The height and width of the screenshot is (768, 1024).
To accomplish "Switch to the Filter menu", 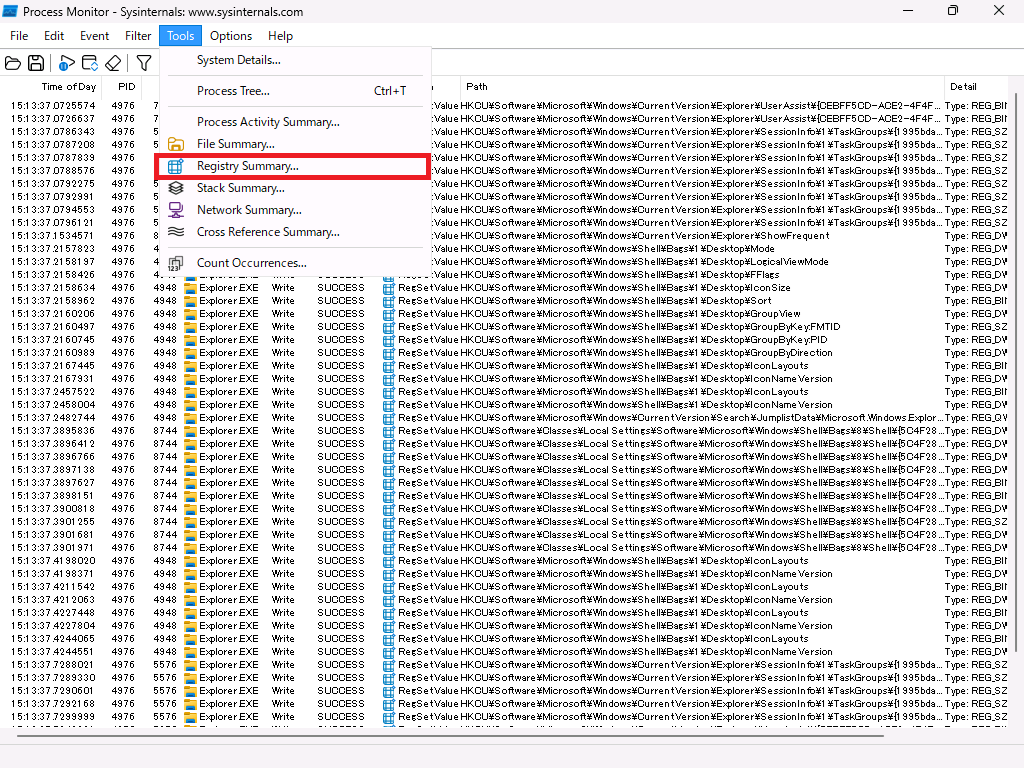I will click(137, 35).
